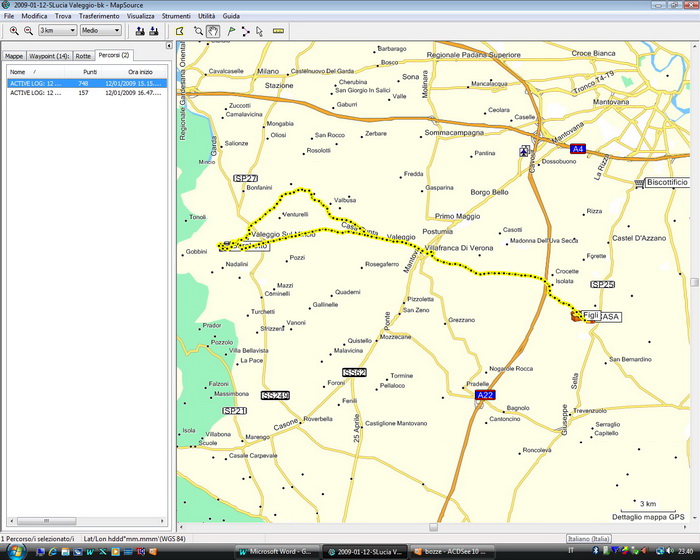Click the Microsoft Word taskbar button
Screen dimensions: 700x560
click(279, 552)
